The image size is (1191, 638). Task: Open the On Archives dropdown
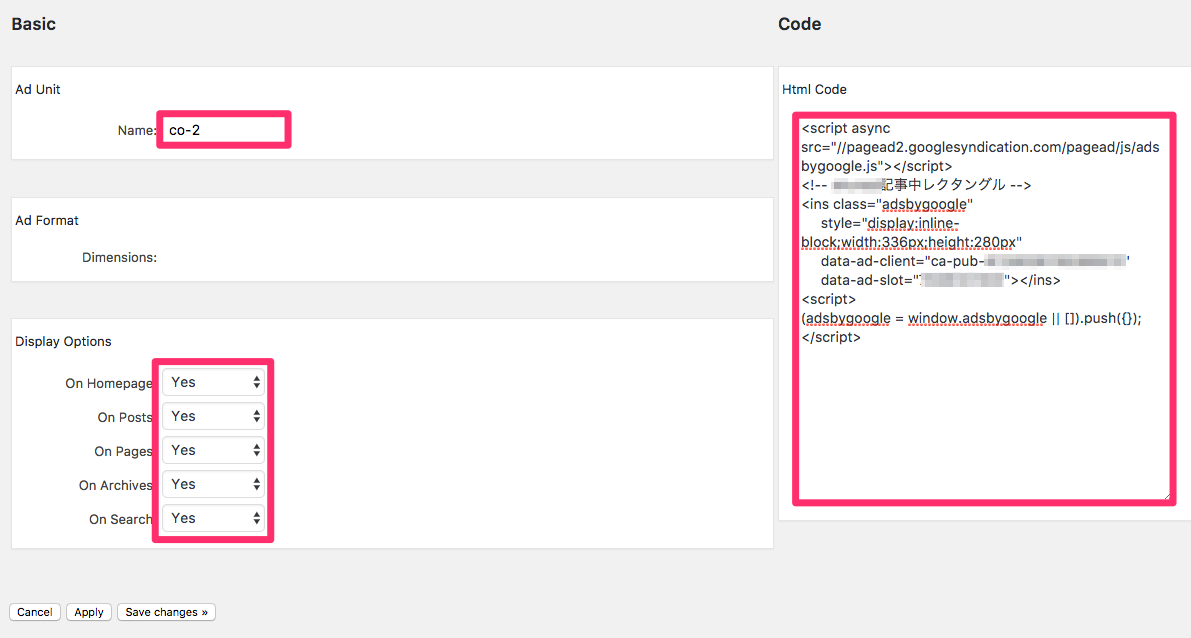coord(213,484)
